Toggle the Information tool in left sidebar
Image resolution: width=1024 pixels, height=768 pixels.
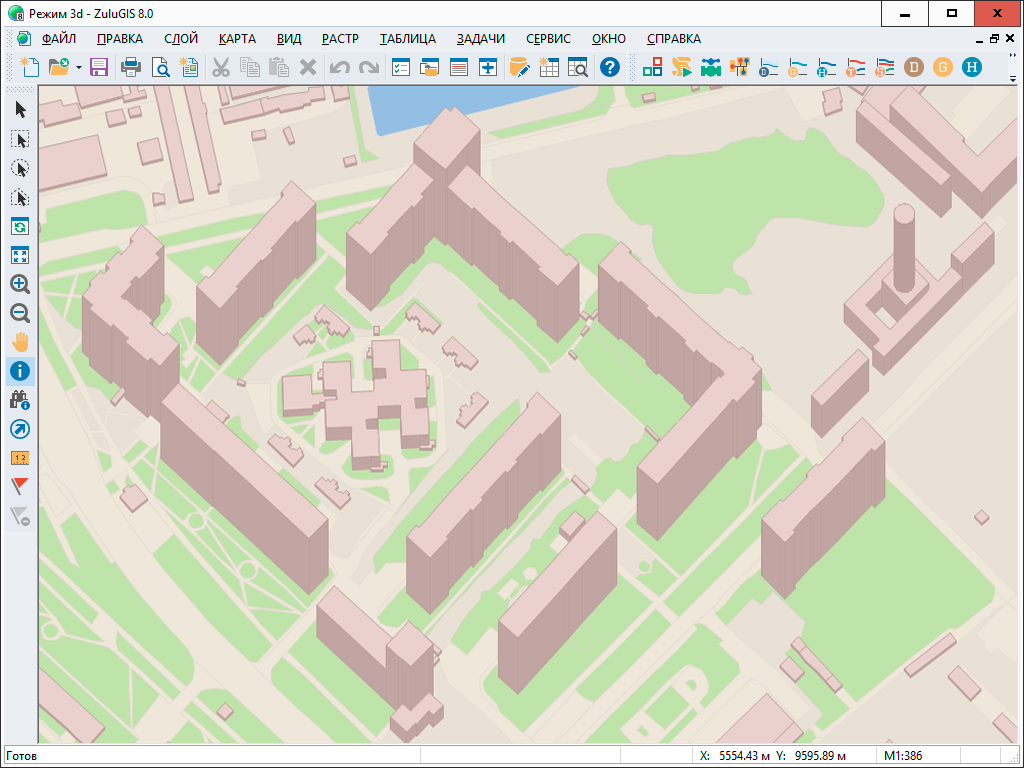19,371
